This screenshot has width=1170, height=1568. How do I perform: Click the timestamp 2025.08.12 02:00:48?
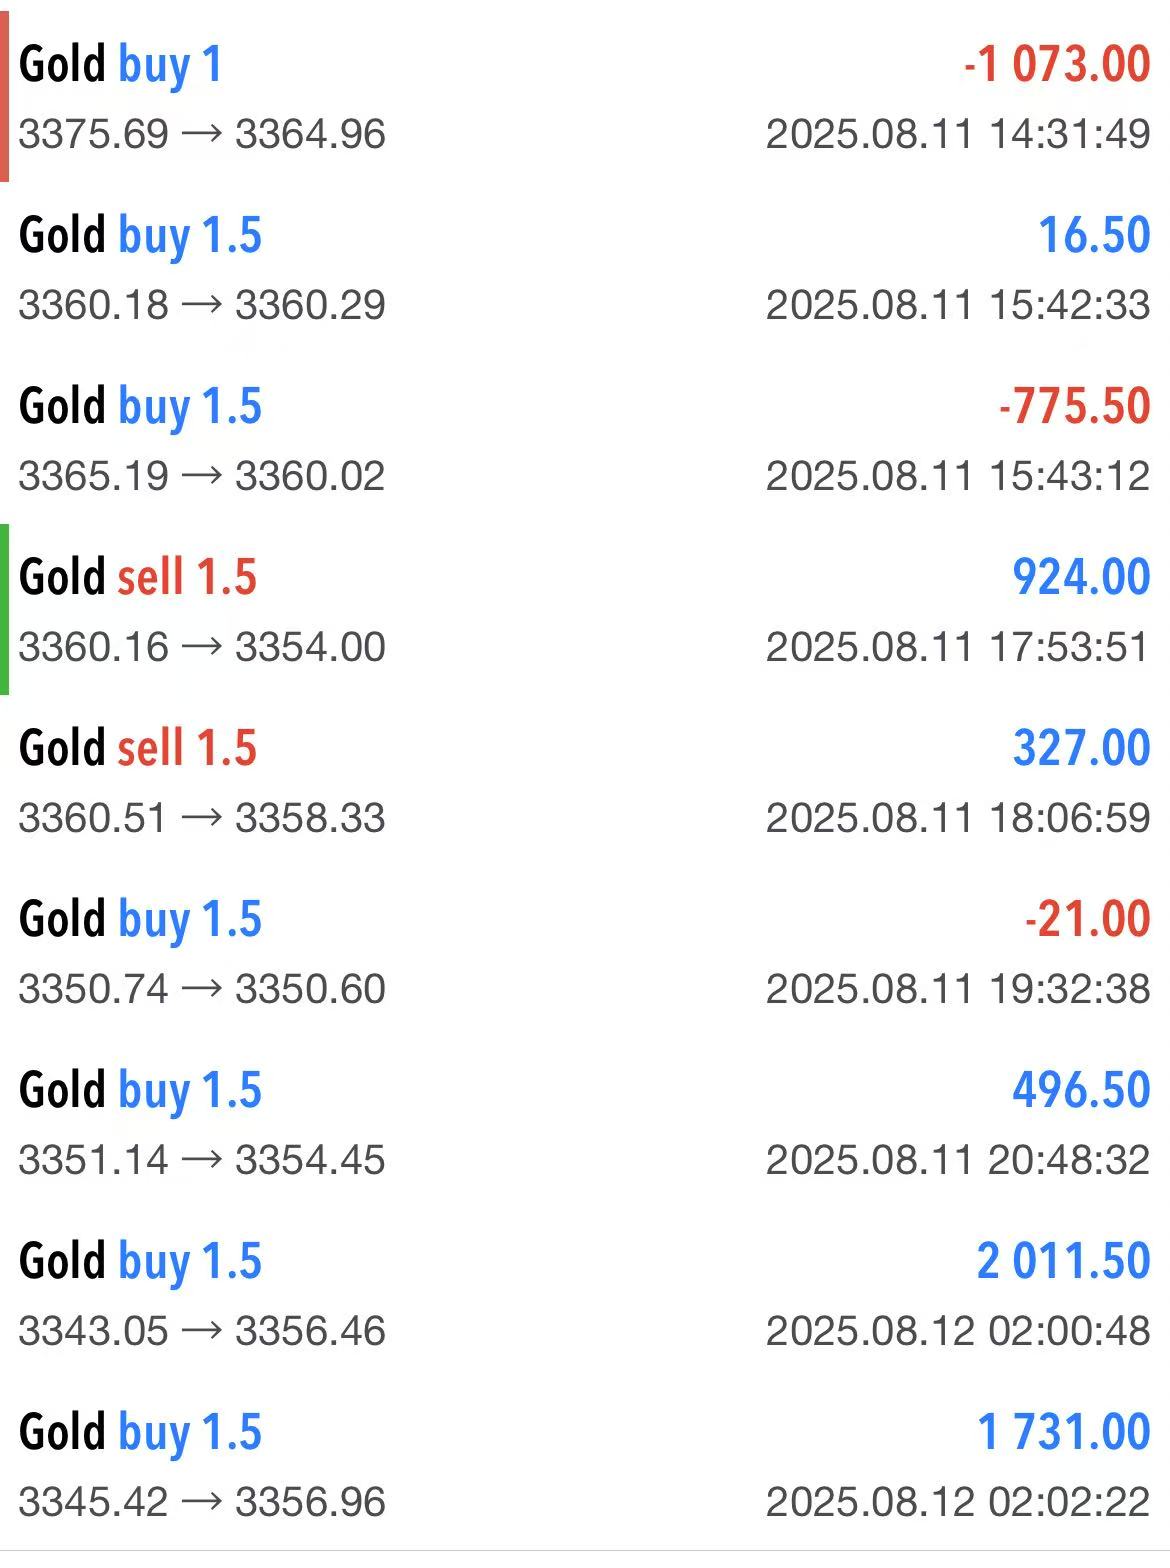point(958,1331)
